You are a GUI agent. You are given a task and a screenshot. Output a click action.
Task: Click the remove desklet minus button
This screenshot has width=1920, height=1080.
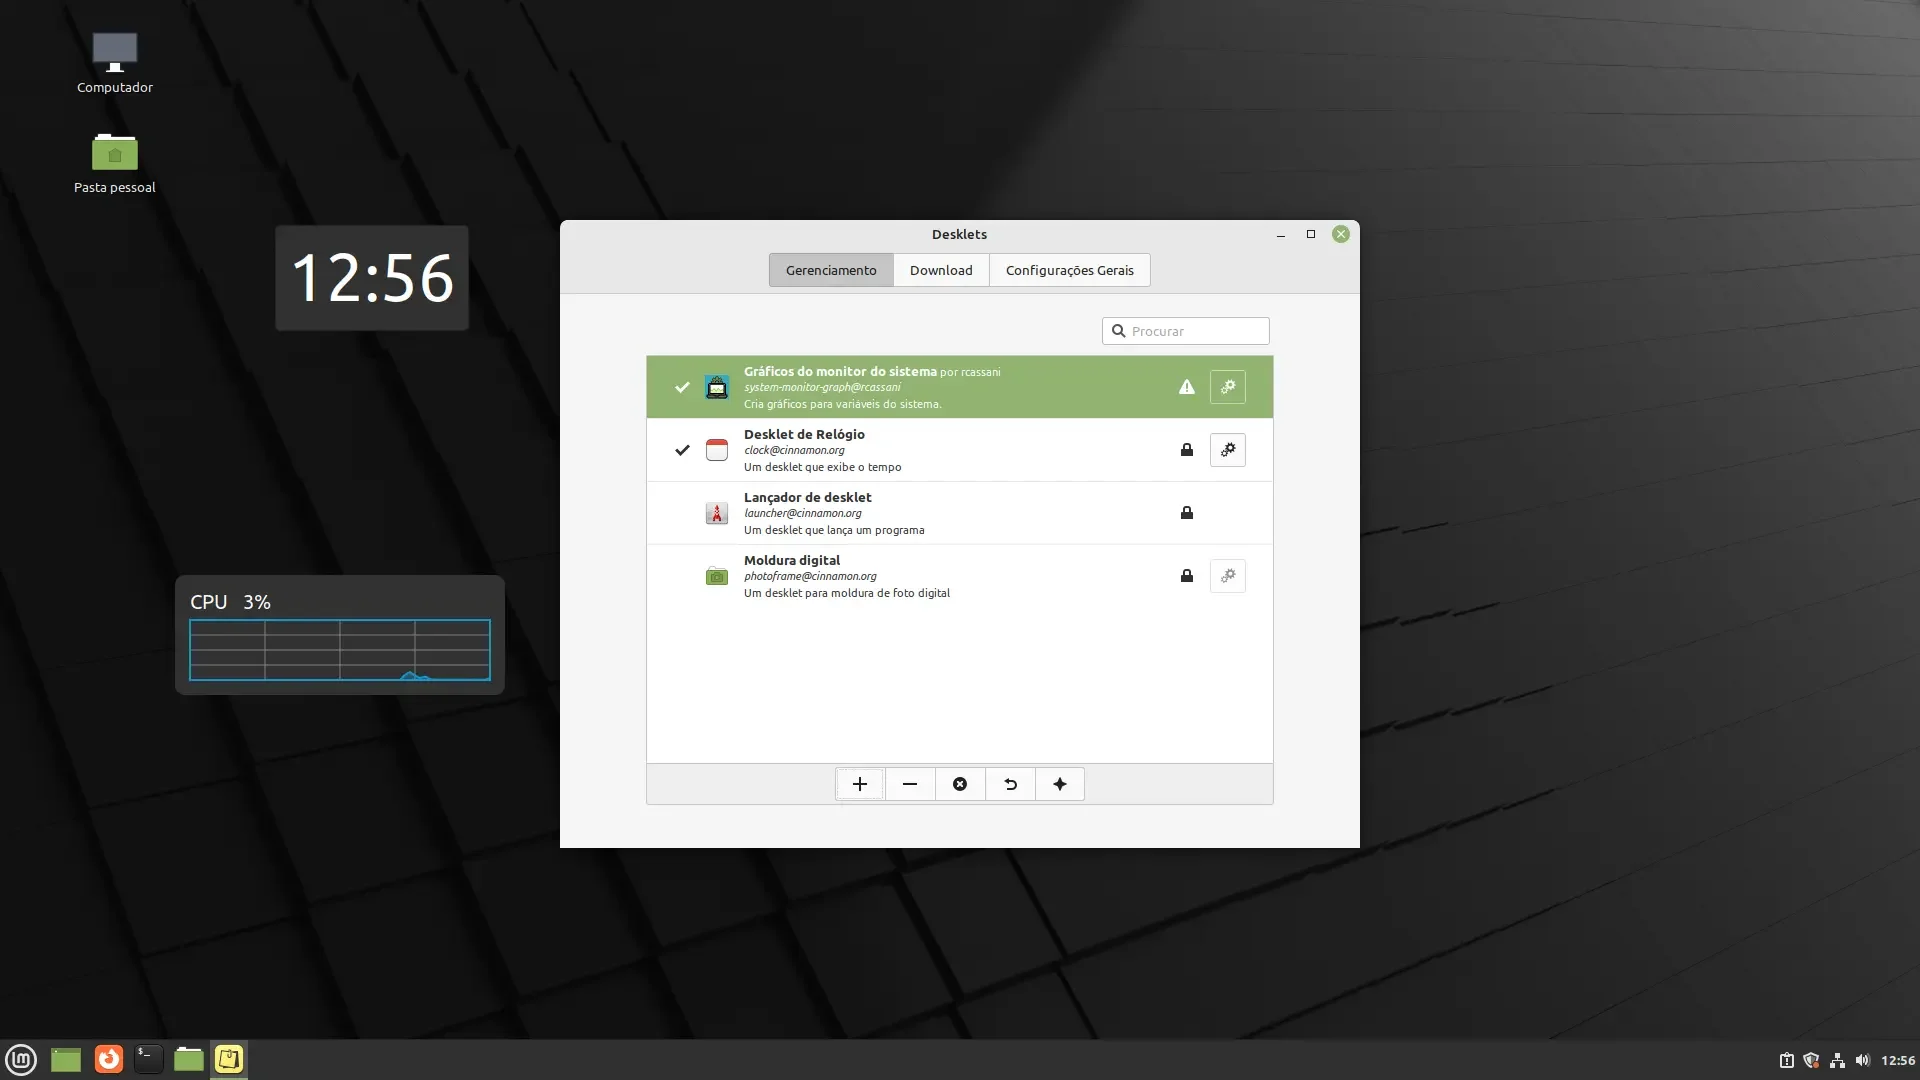pos(910,784)
